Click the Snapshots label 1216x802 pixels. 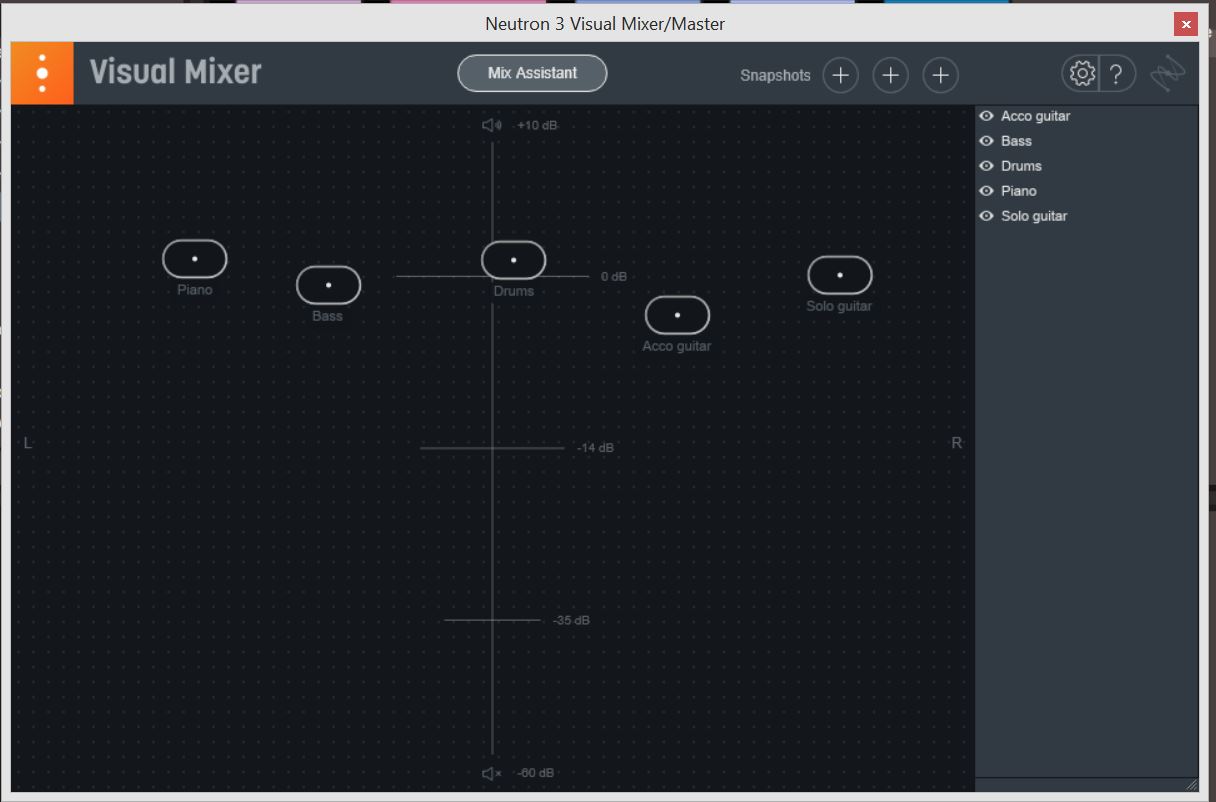click(x=775, y=75)
